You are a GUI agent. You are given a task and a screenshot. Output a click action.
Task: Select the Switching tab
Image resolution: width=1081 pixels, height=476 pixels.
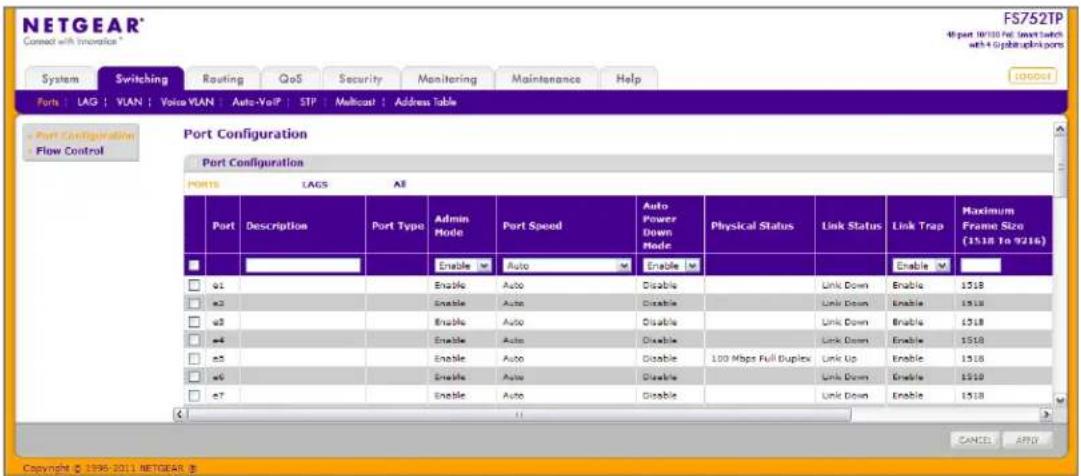click(x=141, y=79)
